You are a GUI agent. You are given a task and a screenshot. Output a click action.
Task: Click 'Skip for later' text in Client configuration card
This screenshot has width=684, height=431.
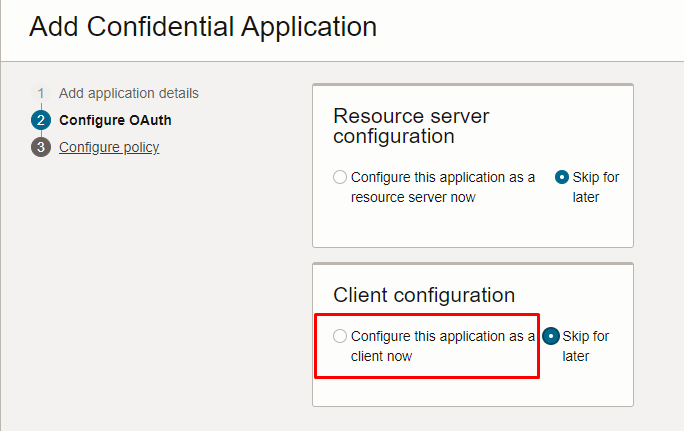pyautogui.click(x=585, y=346)
